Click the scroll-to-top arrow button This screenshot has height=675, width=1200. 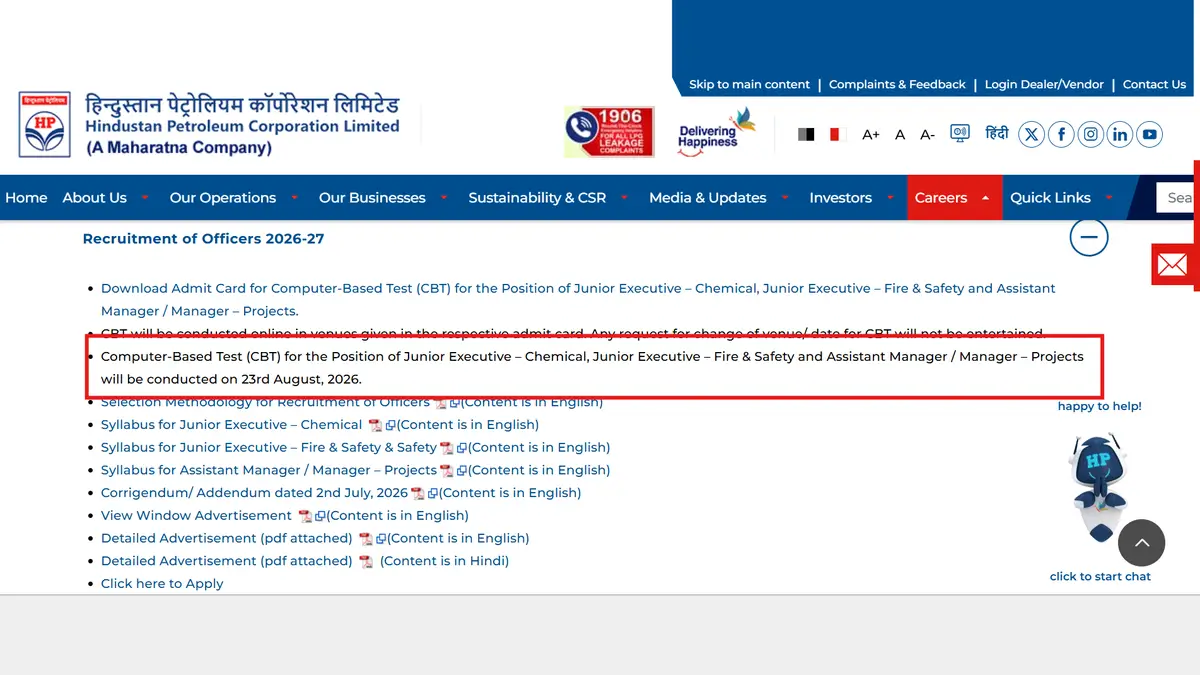click(1142, 543)
